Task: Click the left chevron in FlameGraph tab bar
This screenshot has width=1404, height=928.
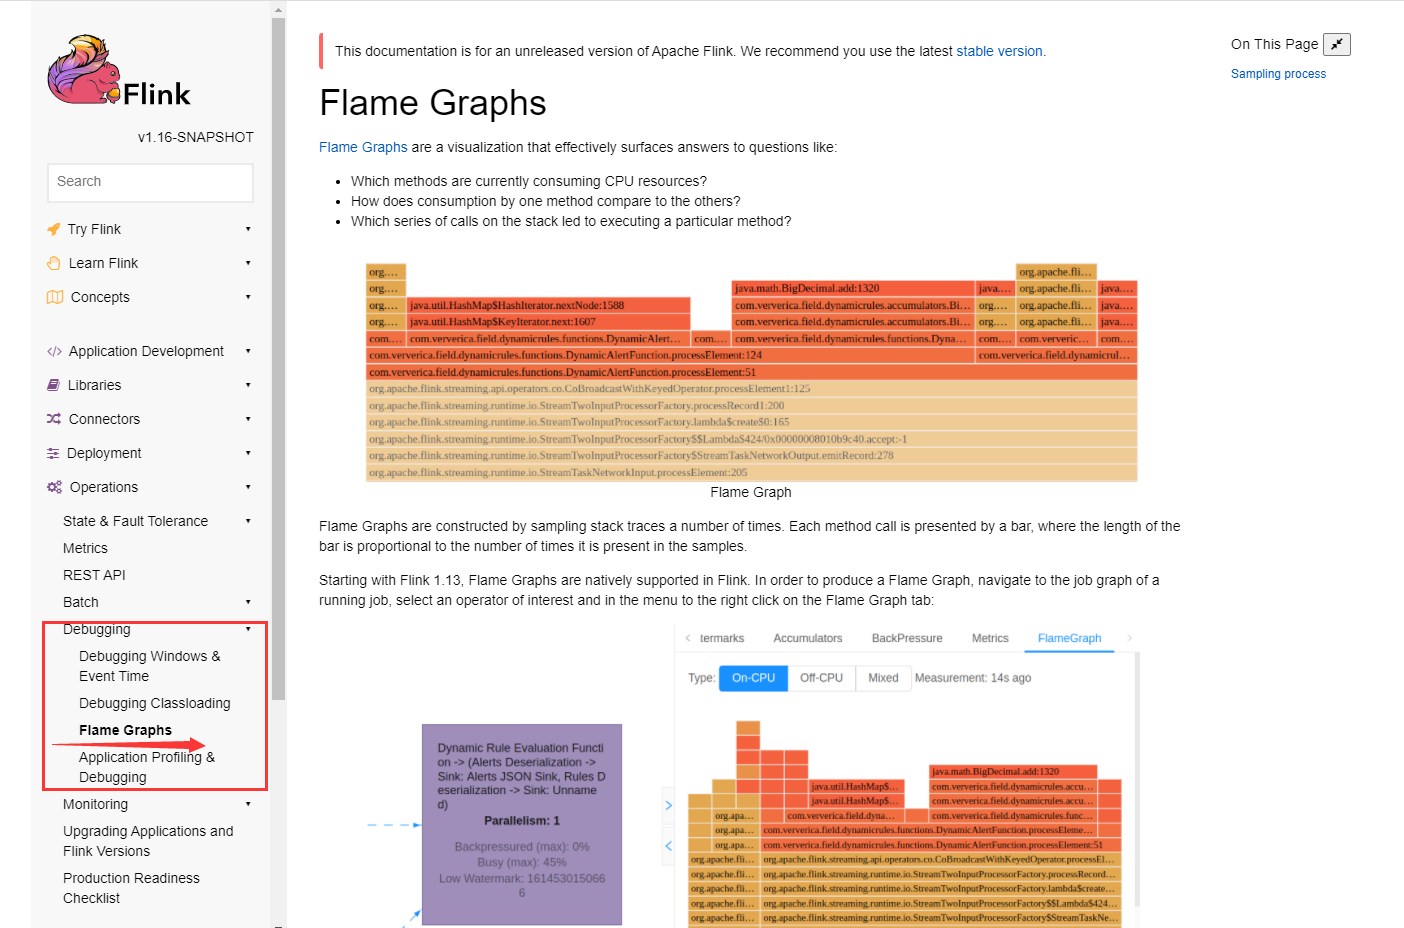Action: pyautogui.click(x=688, y=638)
